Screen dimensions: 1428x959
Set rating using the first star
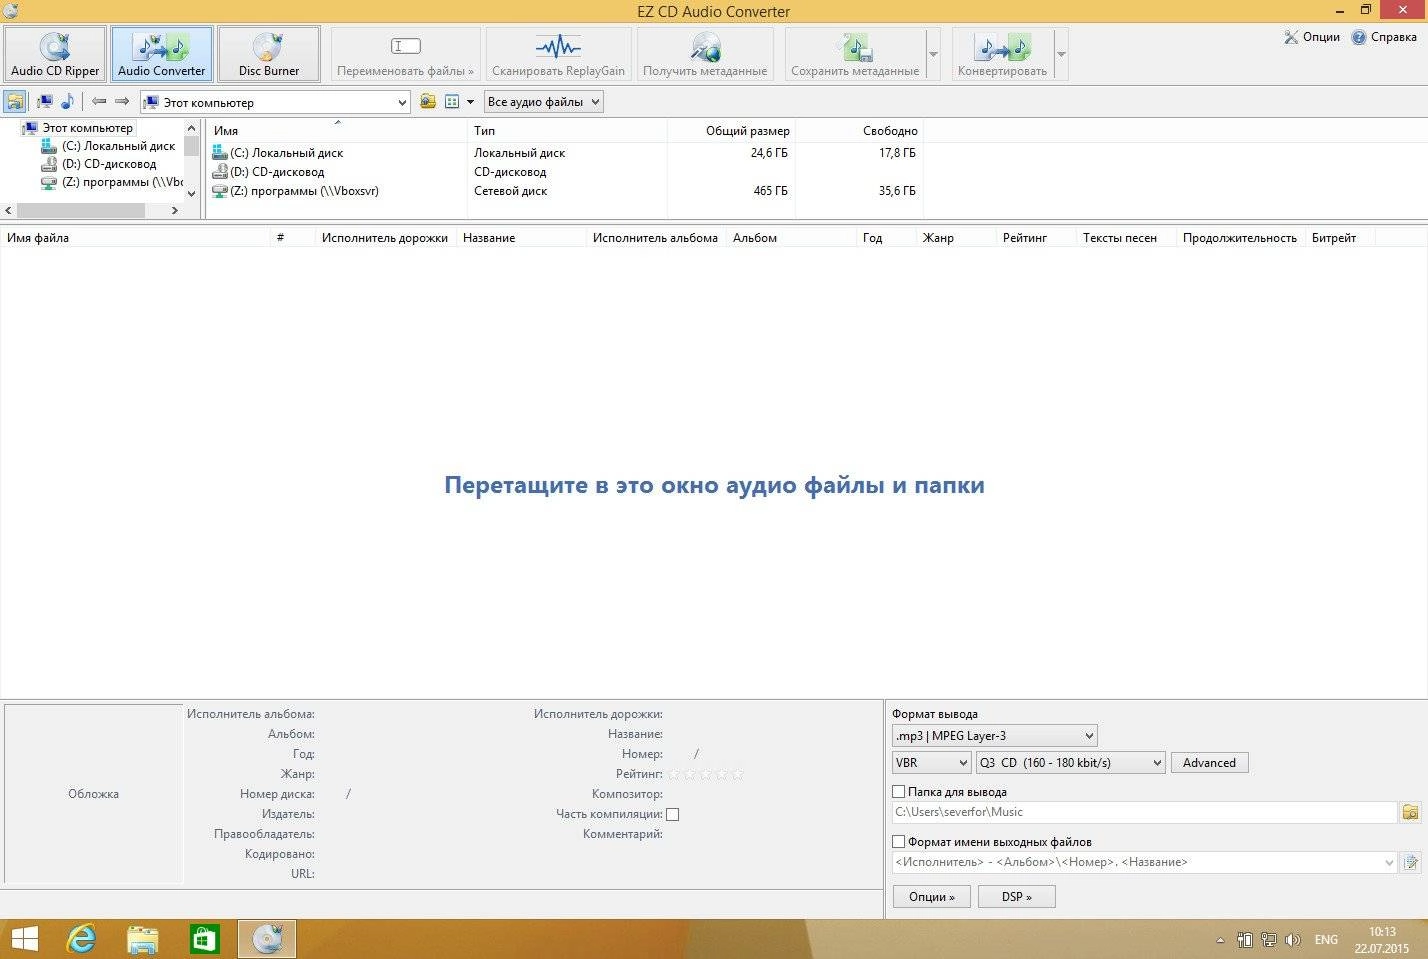point(674,774)
